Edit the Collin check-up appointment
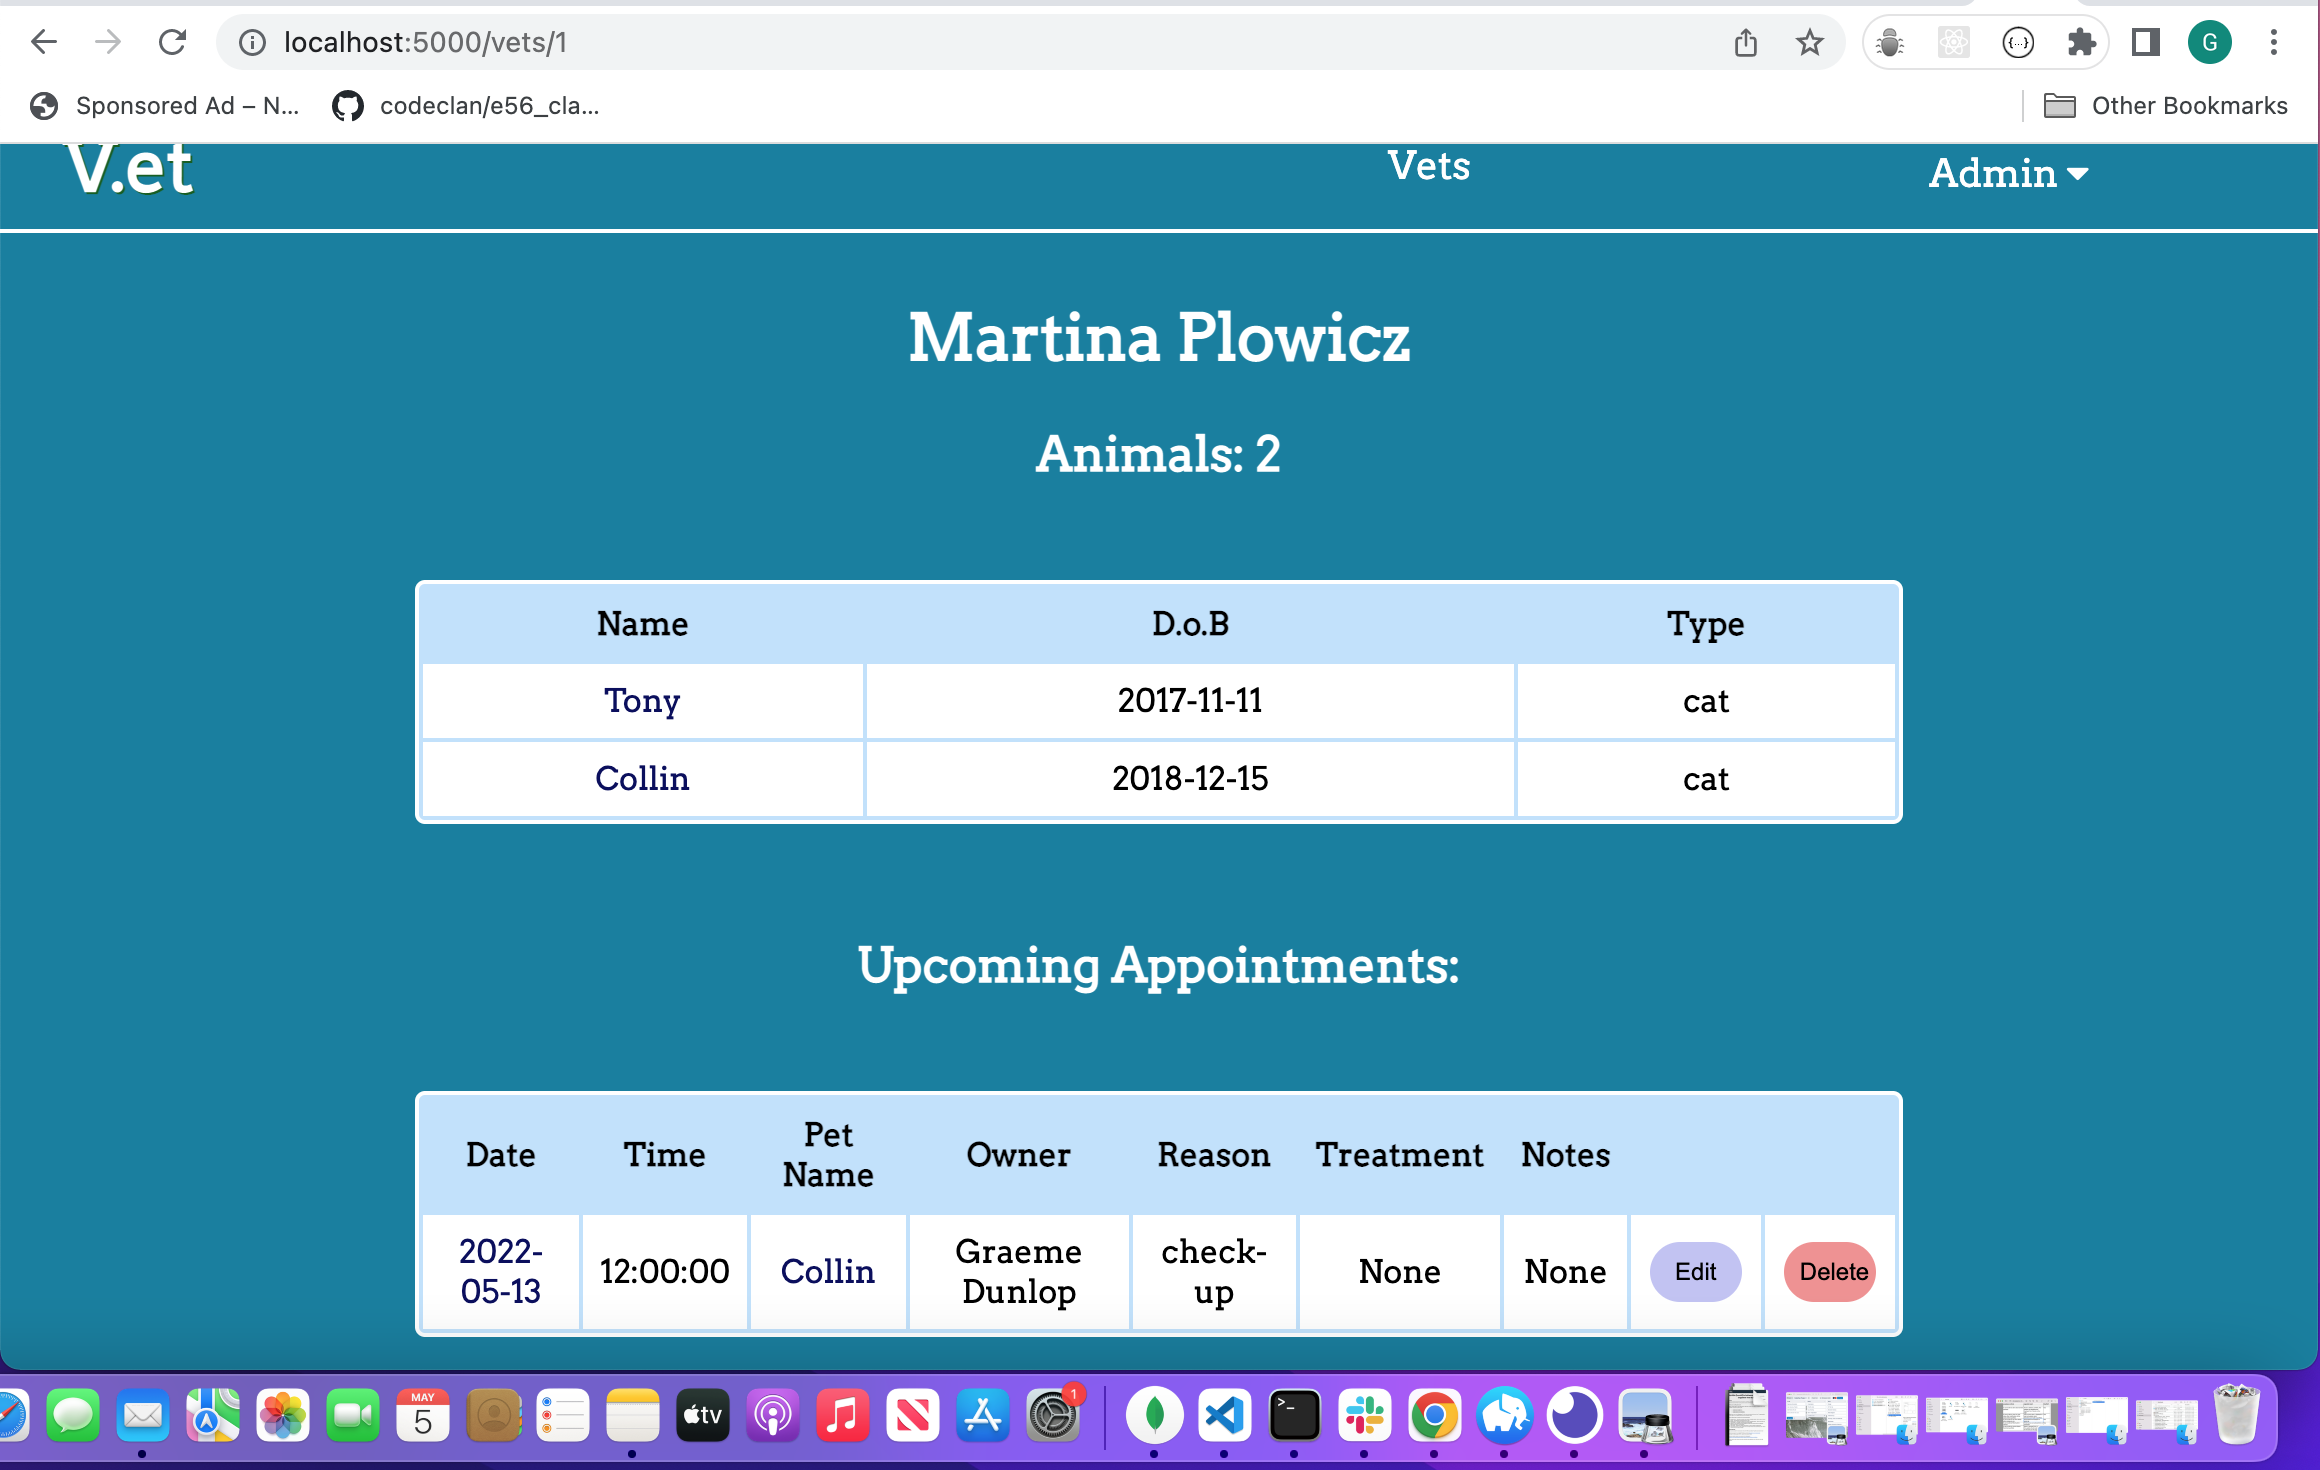2320x1470 pixels. point(1695,1271)
